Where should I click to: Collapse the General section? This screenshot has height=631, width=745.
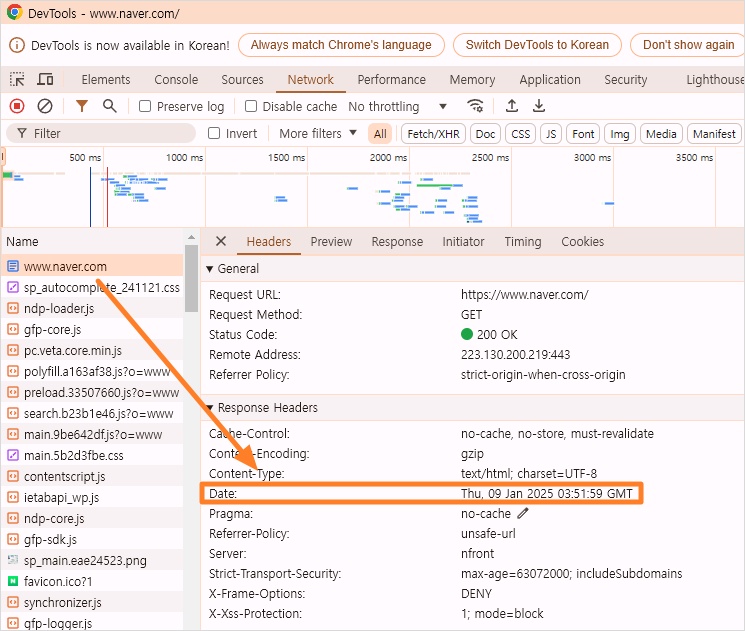pos(210,268)
